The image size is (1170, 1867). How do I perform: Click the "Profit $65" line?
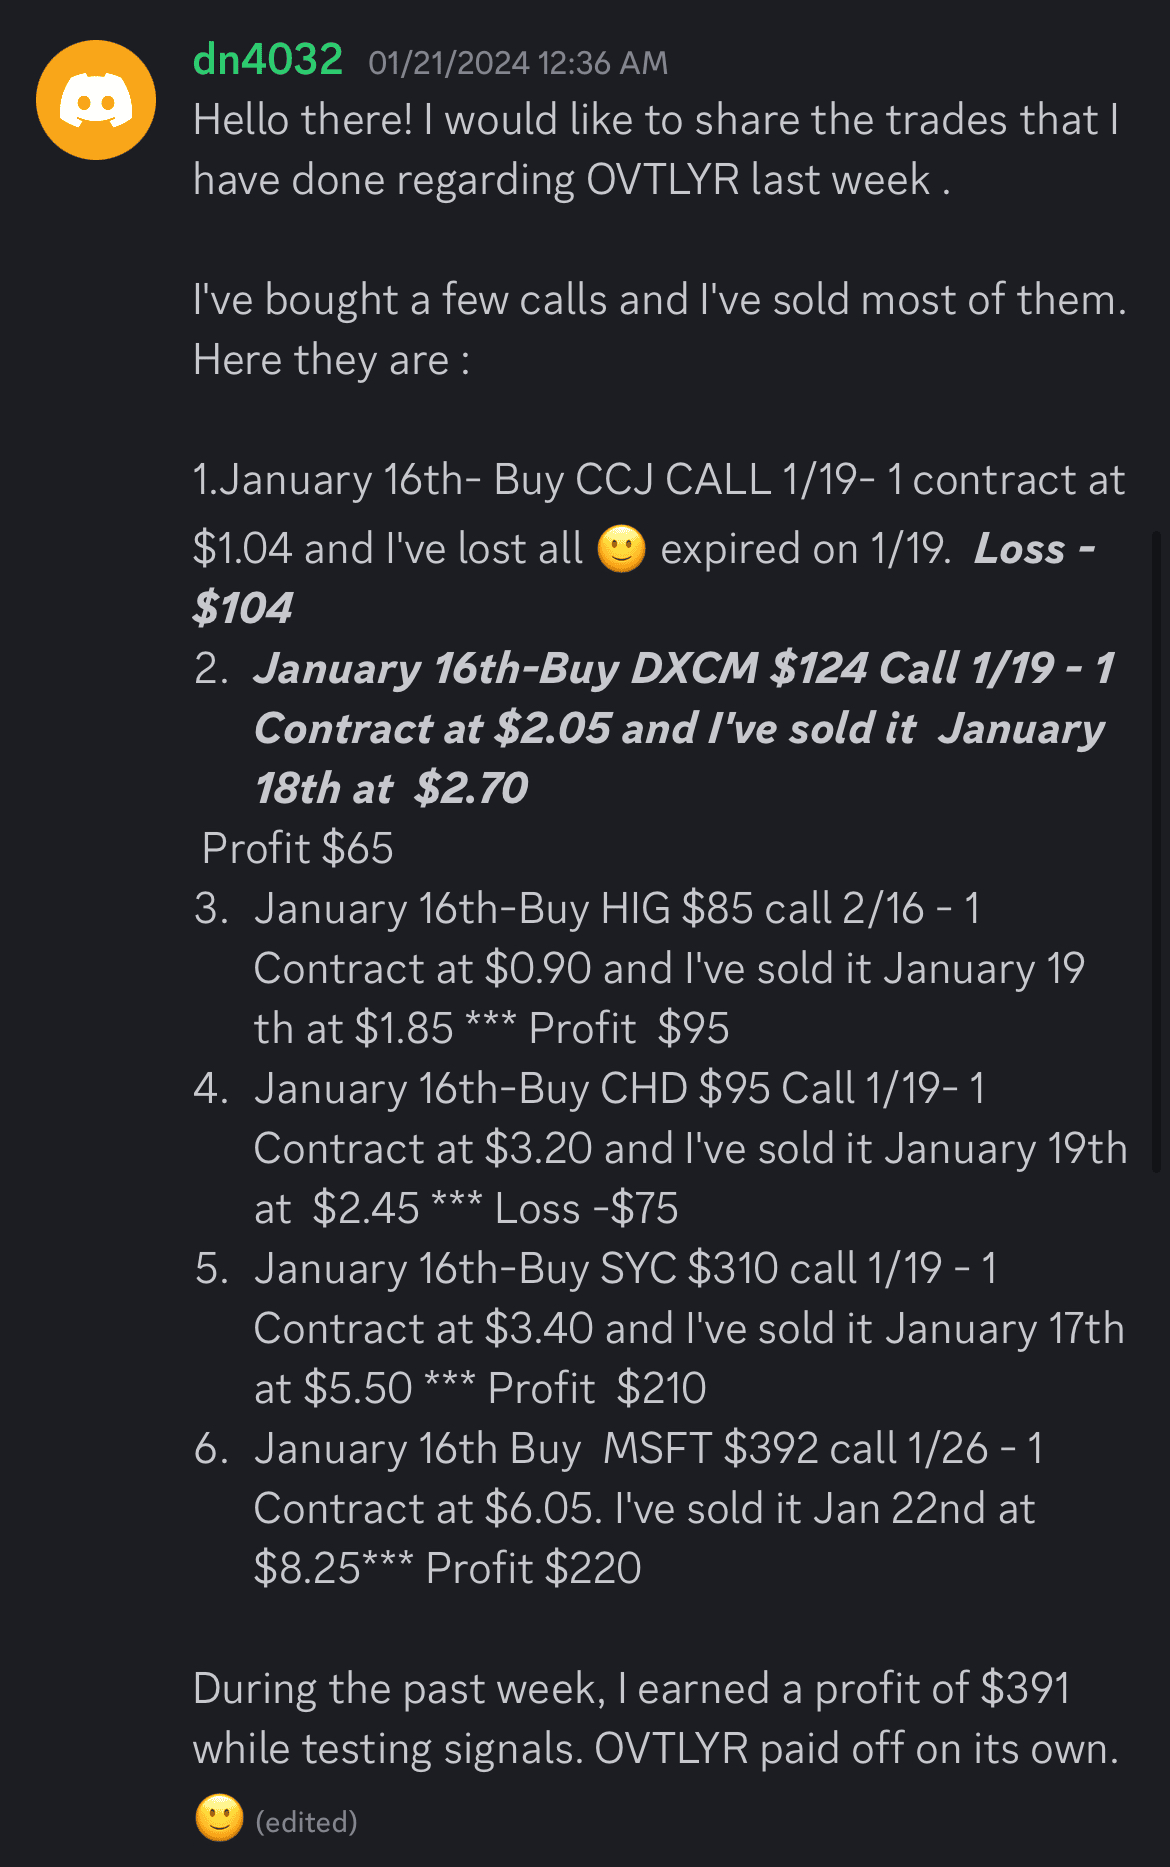pos(298,848)
